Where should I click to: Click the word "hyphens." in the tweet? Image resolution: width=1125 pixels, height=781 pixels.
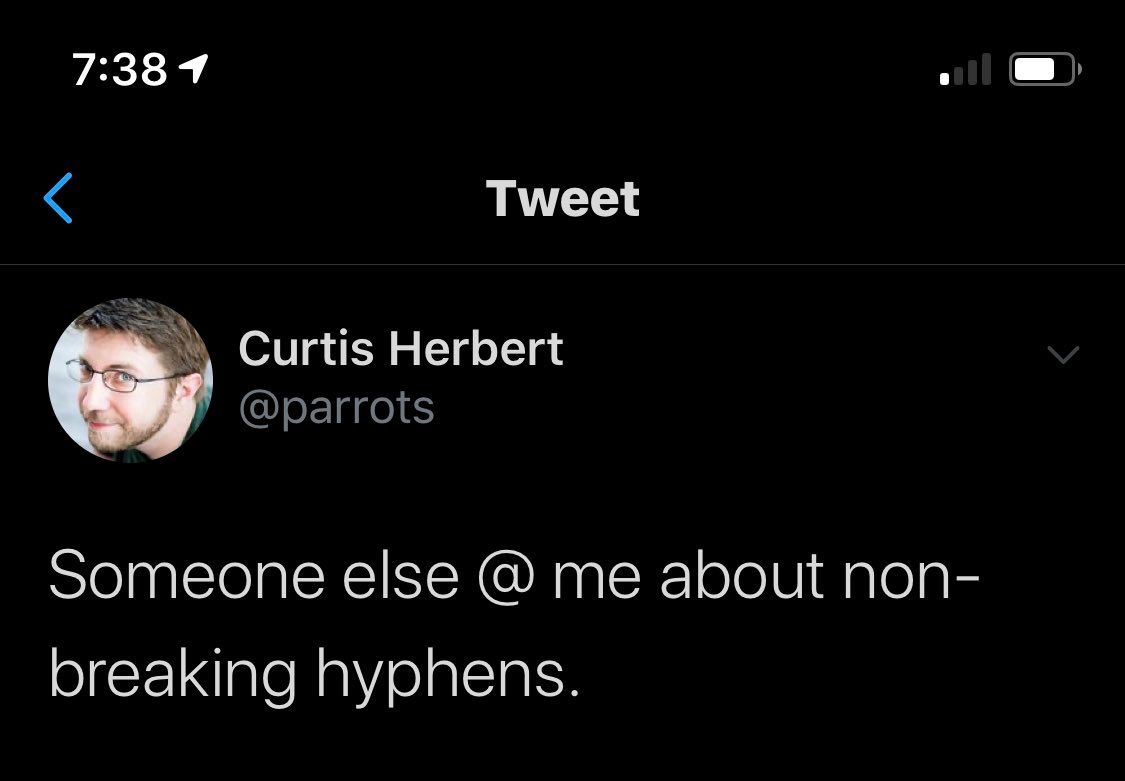(x=448, y=675)
